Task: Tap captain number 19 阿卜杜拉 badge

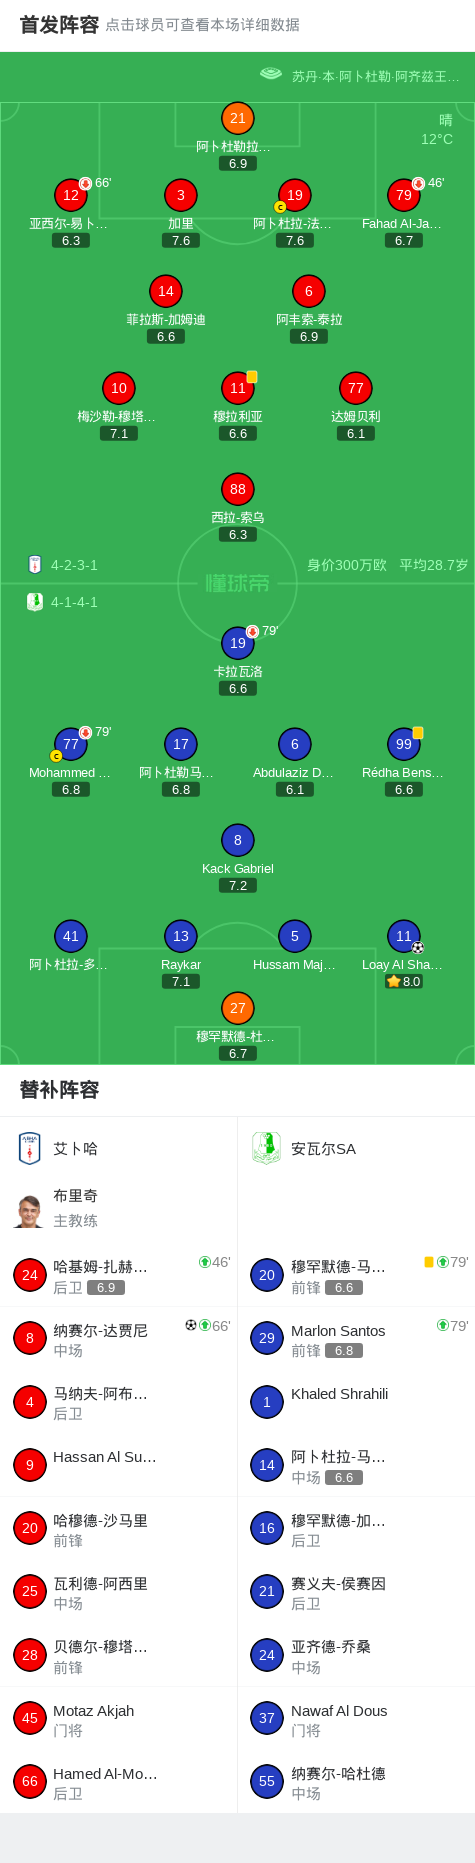Action: pos(294,195)
